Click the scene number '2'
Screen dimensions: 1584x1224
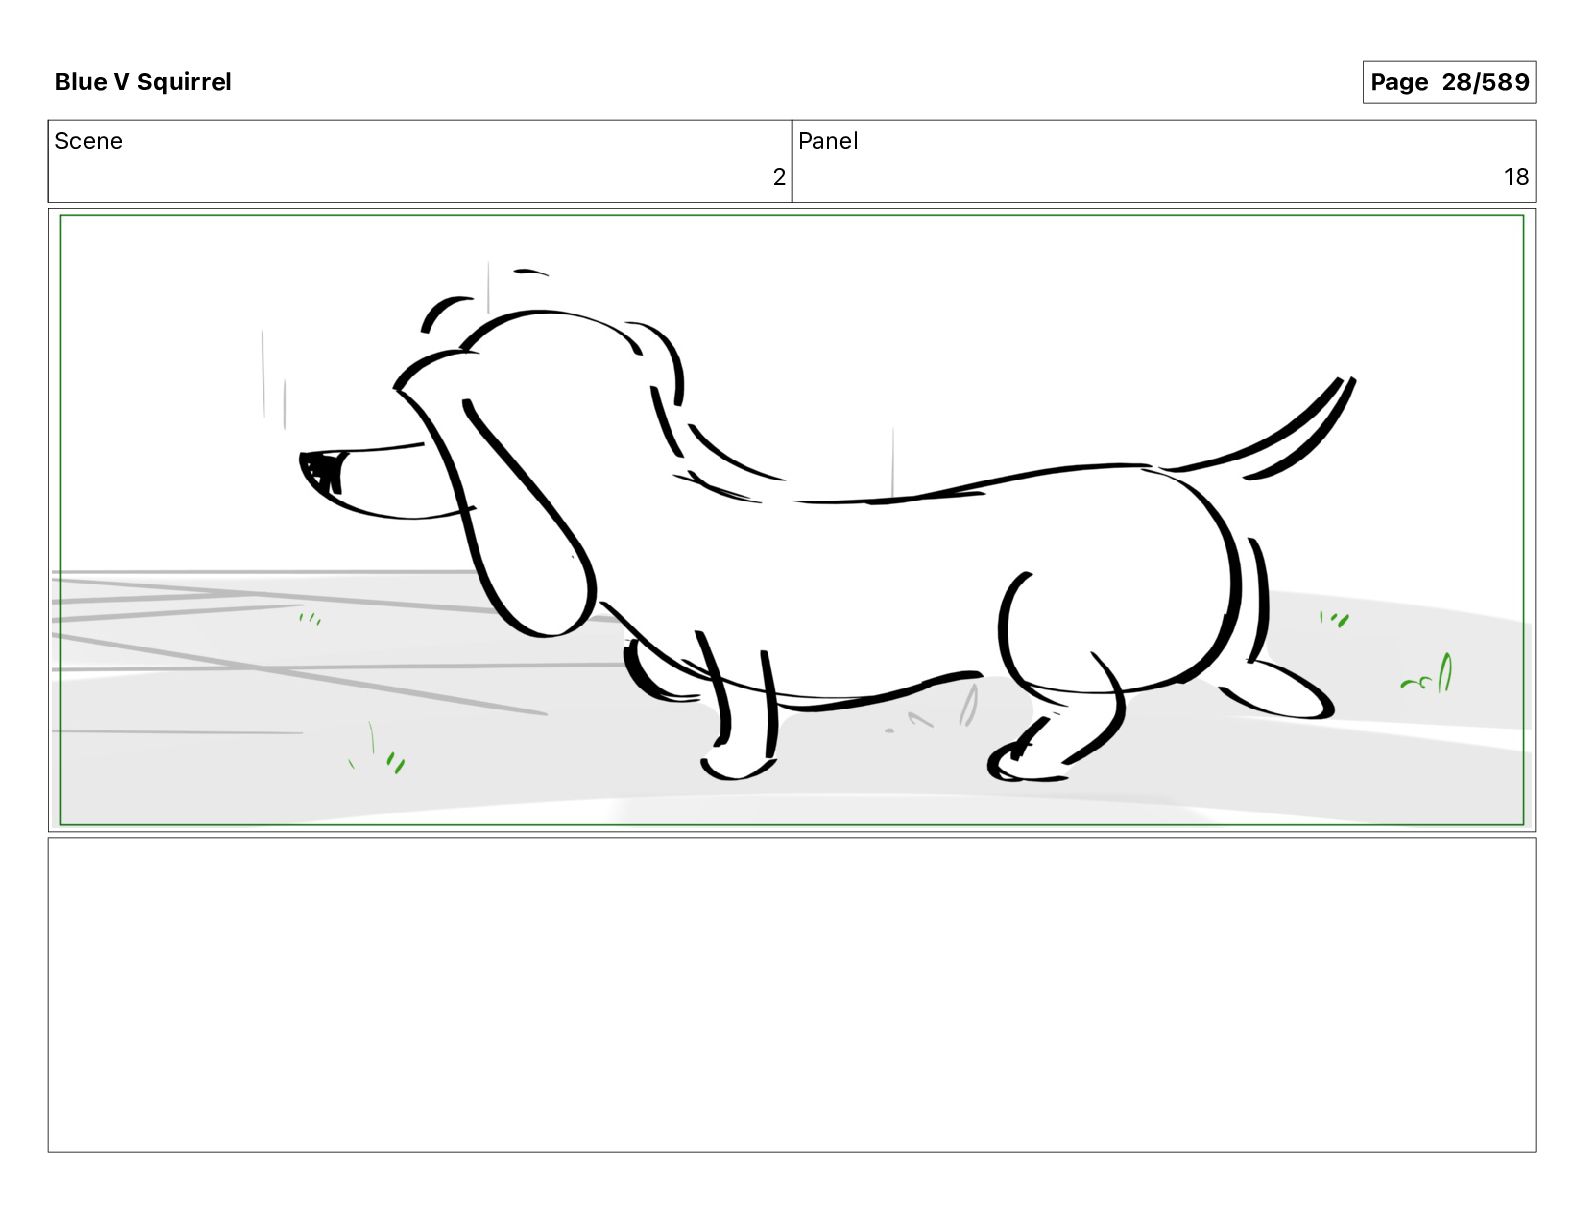[x=779, y=177]
